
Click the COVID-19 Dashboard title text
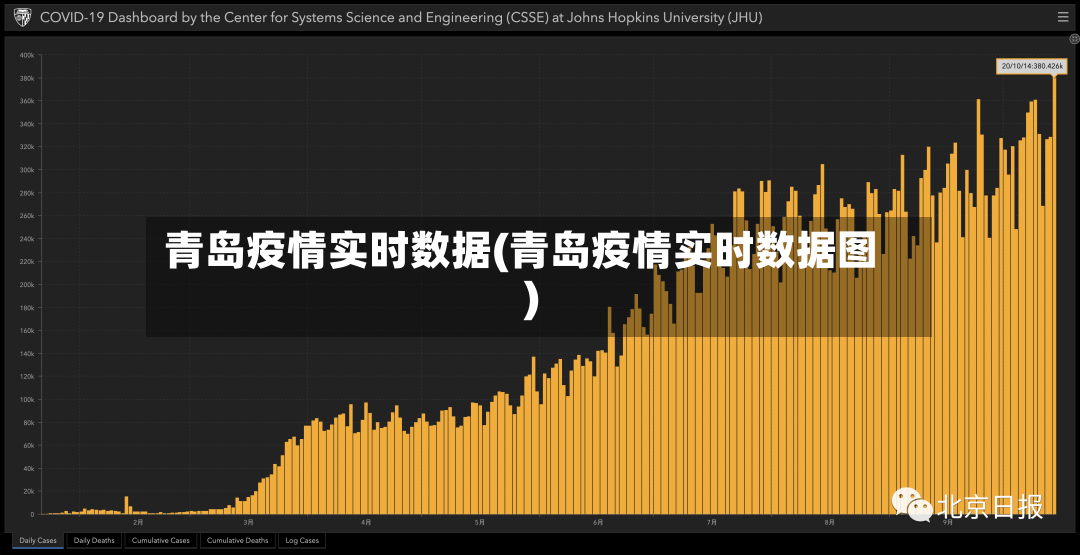coord(402,17)
